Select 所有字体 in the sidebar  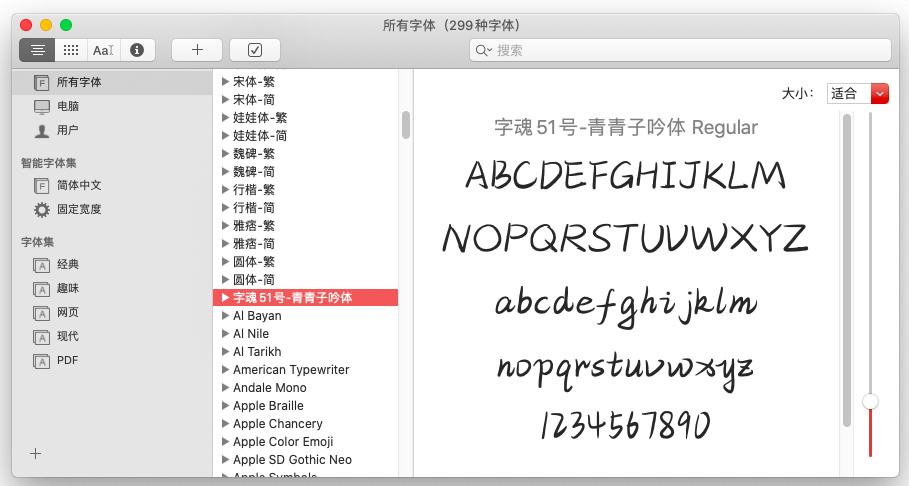point(78,82)
